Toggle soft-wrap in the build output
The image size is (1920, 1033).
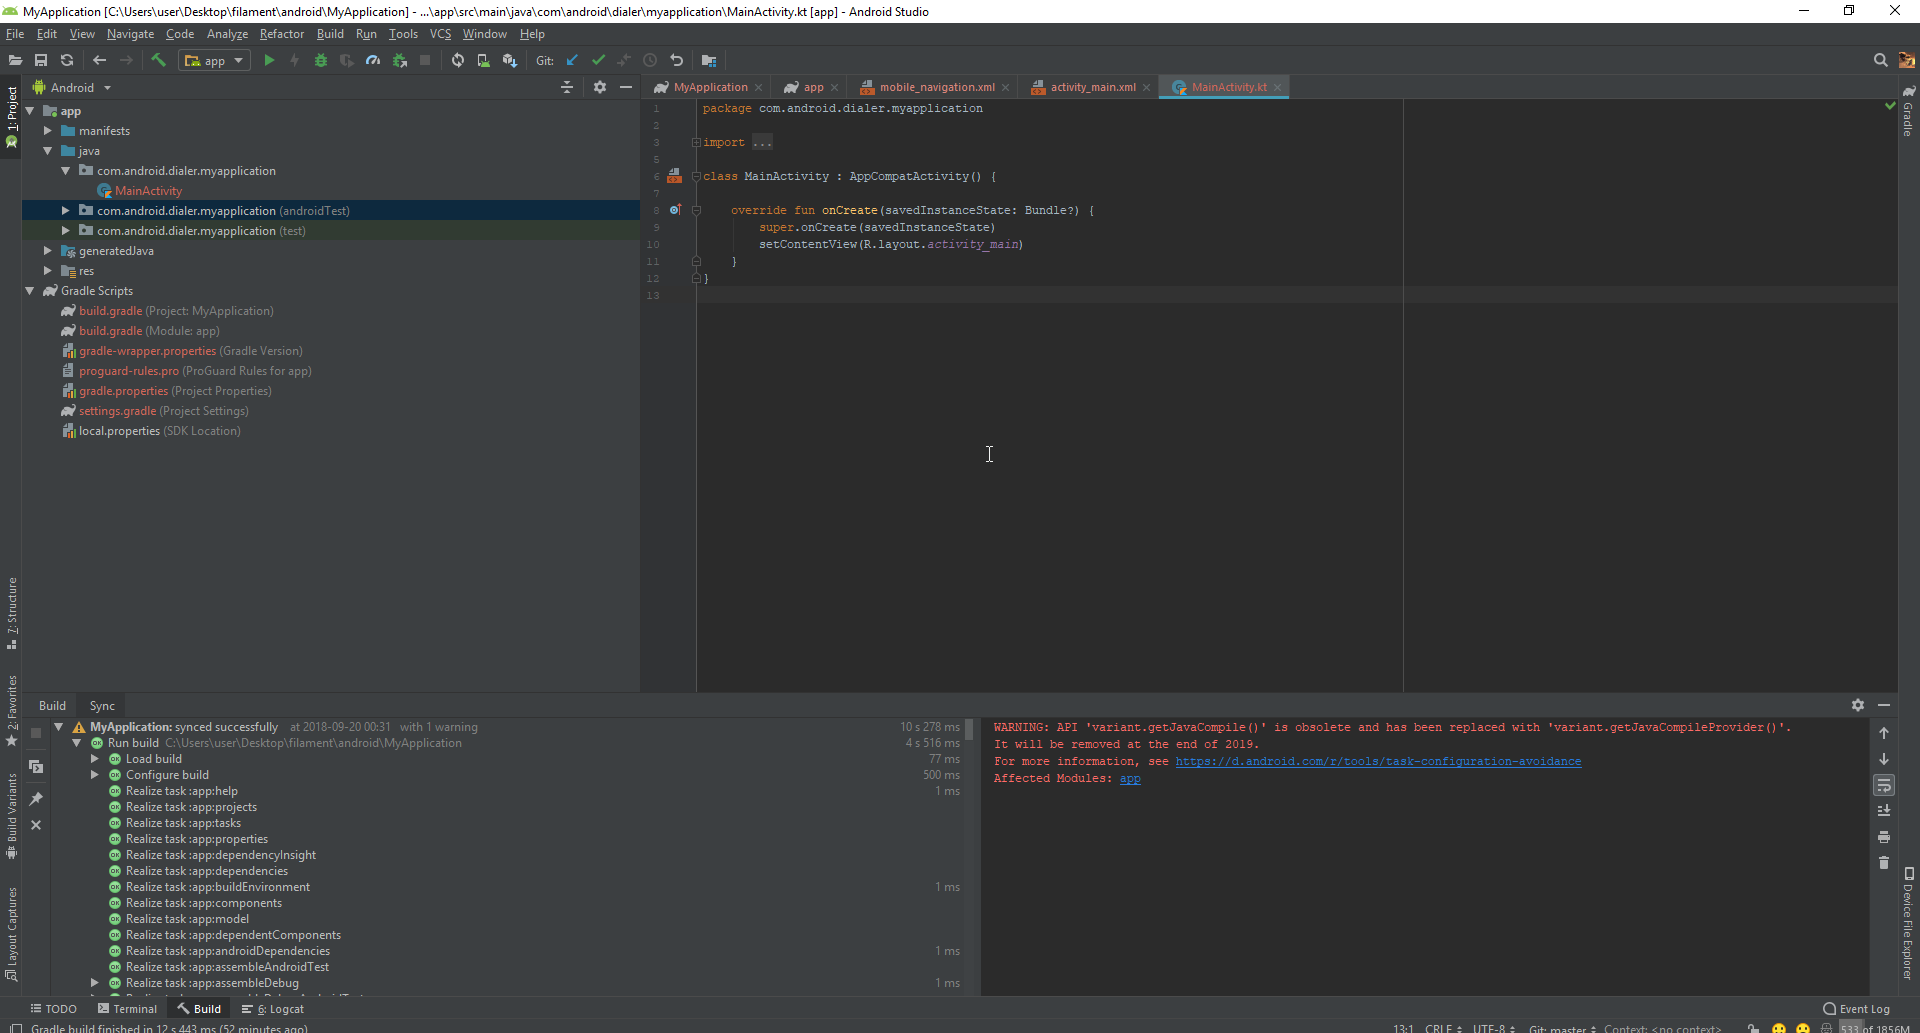[1884, 786]
